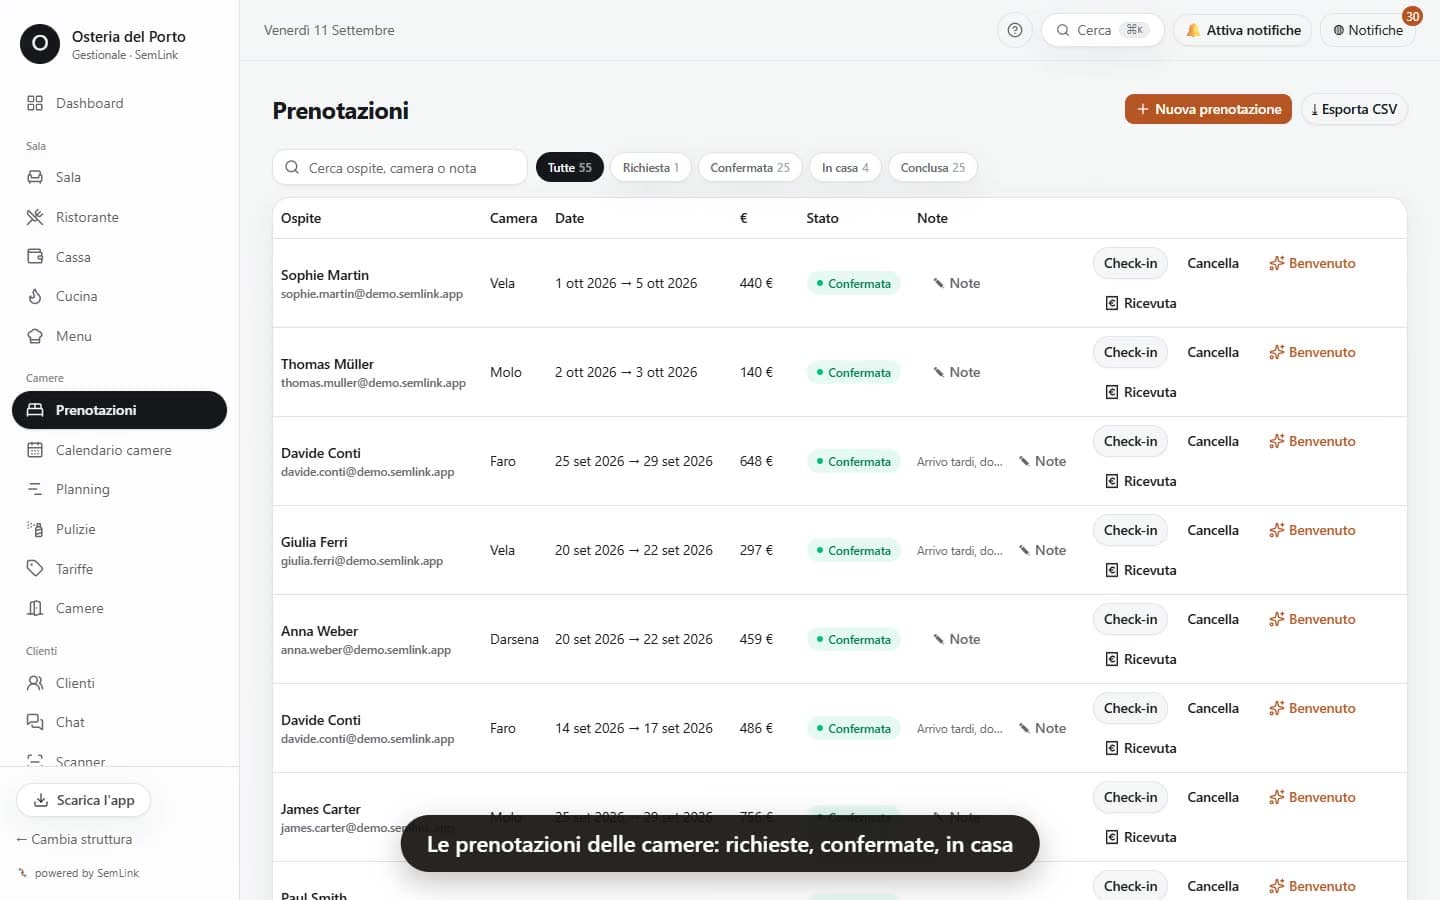
Task: Click the Camere door icon in the sidebar
Action: tap(35, 608)
